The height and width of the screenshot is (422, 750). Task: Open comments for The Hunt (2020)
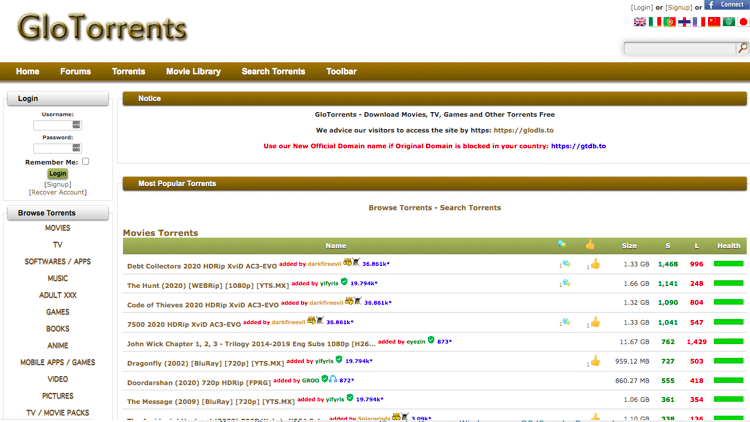[566, 283]
